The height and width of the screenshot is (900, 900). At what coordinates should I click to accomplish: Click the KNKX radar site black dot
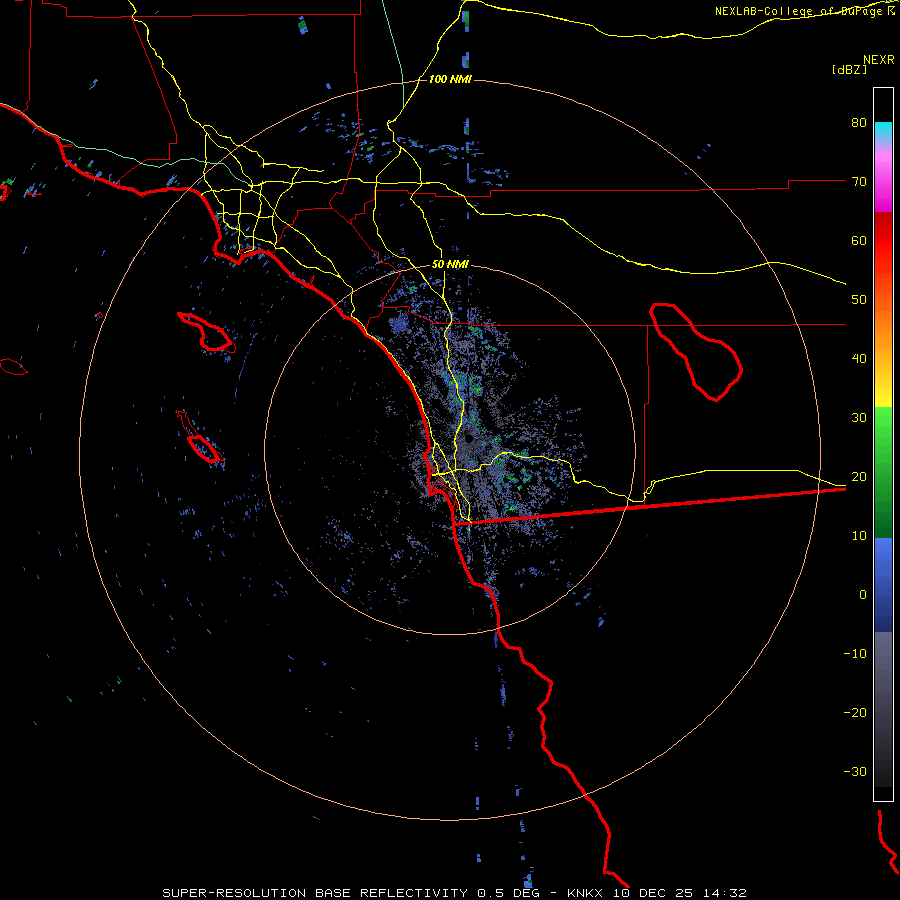[x=469, y=439]
